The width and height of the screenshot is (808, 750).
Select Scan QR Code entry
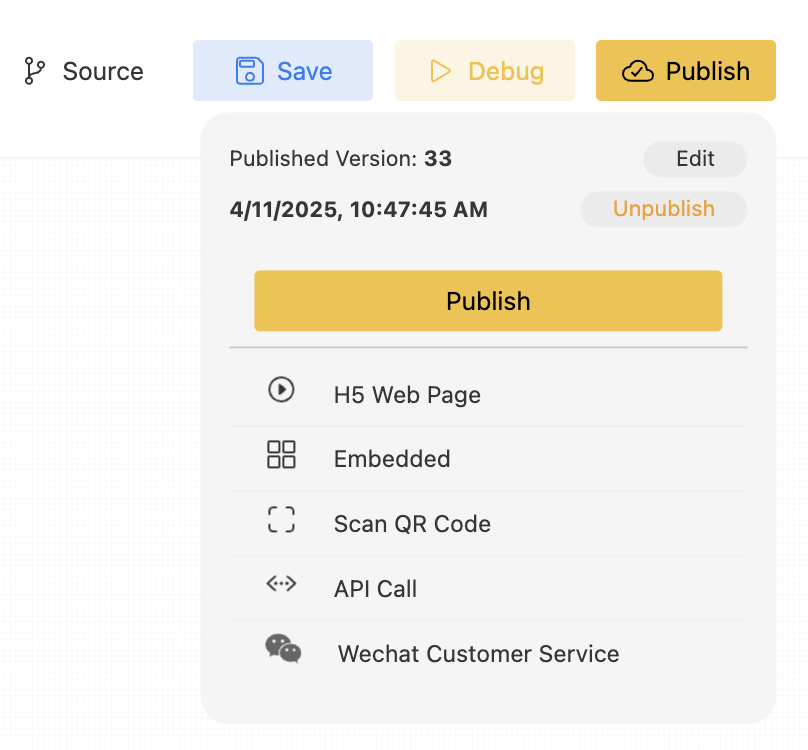[x=488, y=524]
